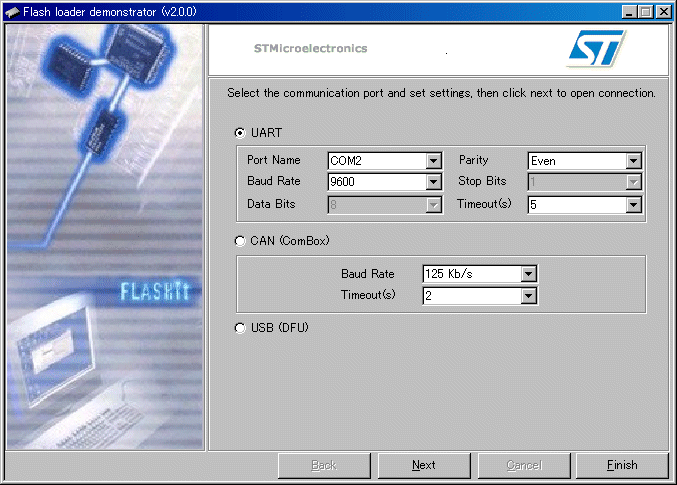
Task: Click the disabled Stop Bits dropdown
Action: (585, 182)
